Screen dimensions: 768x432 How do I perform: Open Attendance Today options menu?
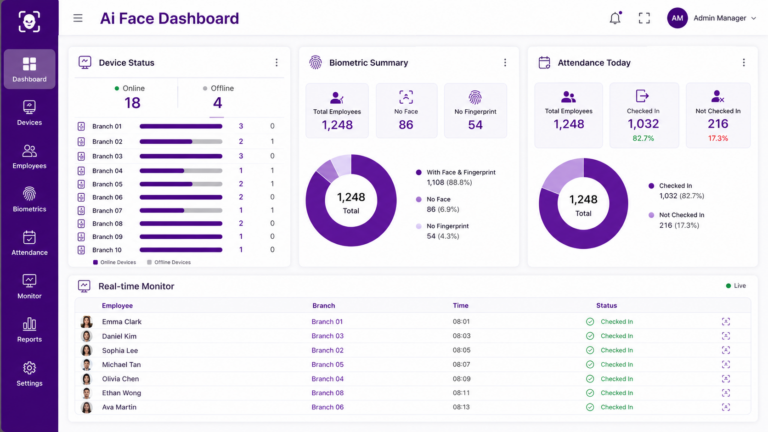pos(744,63)
